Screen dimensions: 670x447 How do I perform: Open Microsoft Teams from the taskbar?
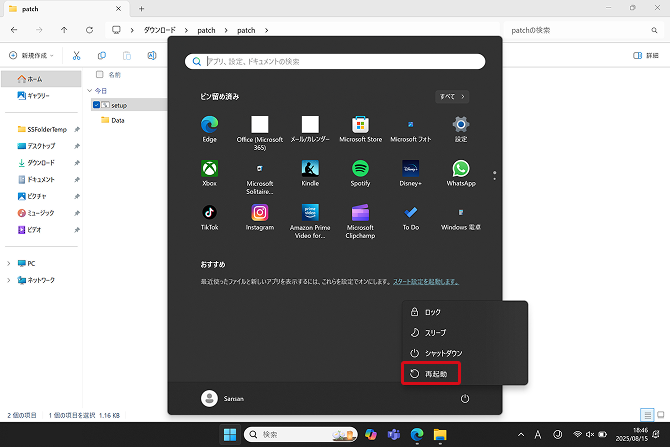(x=394, y=435)
